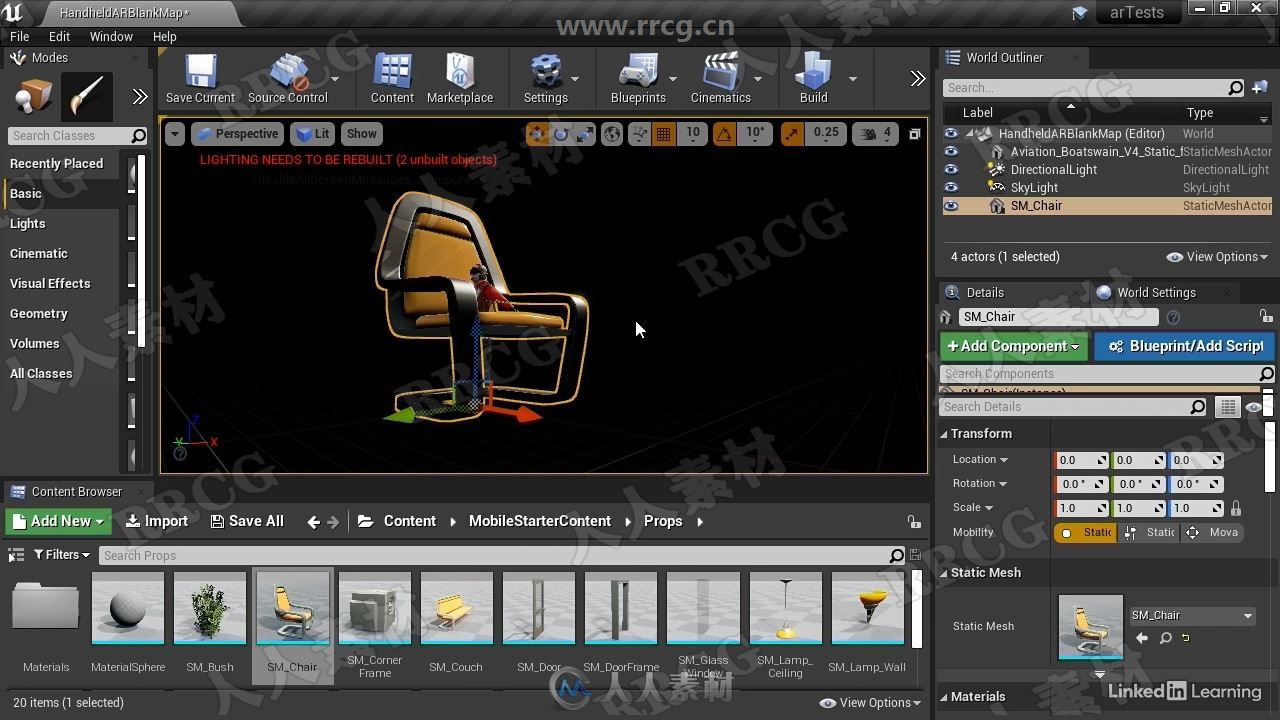
Task: Click the Content Browser lock icon
Action: click(914, 521)
